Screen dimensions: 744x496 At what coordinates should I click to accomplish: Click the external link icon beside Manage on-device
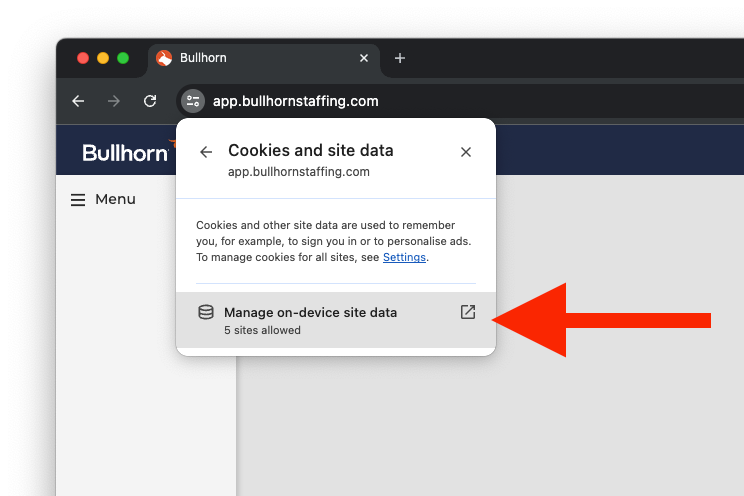[x=468, y=312]
